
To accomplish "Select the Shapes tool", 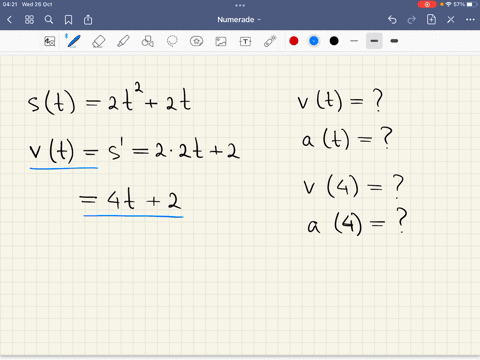I will pyautogui.click(x=147, y=41).
